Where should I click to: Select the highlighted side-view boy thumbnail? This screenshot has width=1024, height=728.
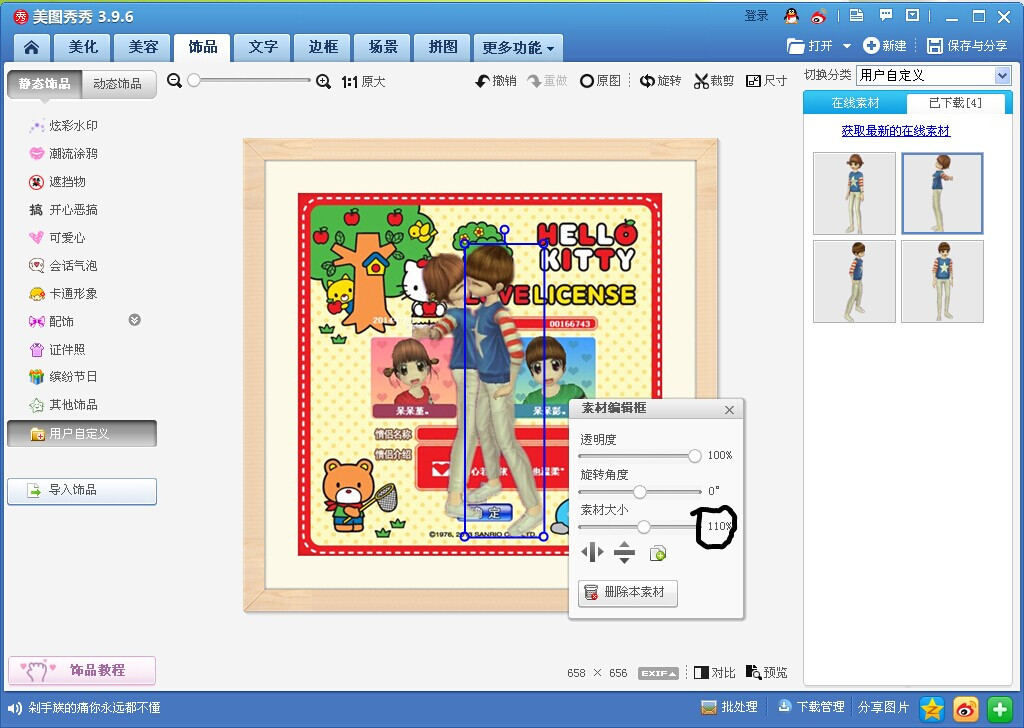pyautogui.click(x=942, y=193)
